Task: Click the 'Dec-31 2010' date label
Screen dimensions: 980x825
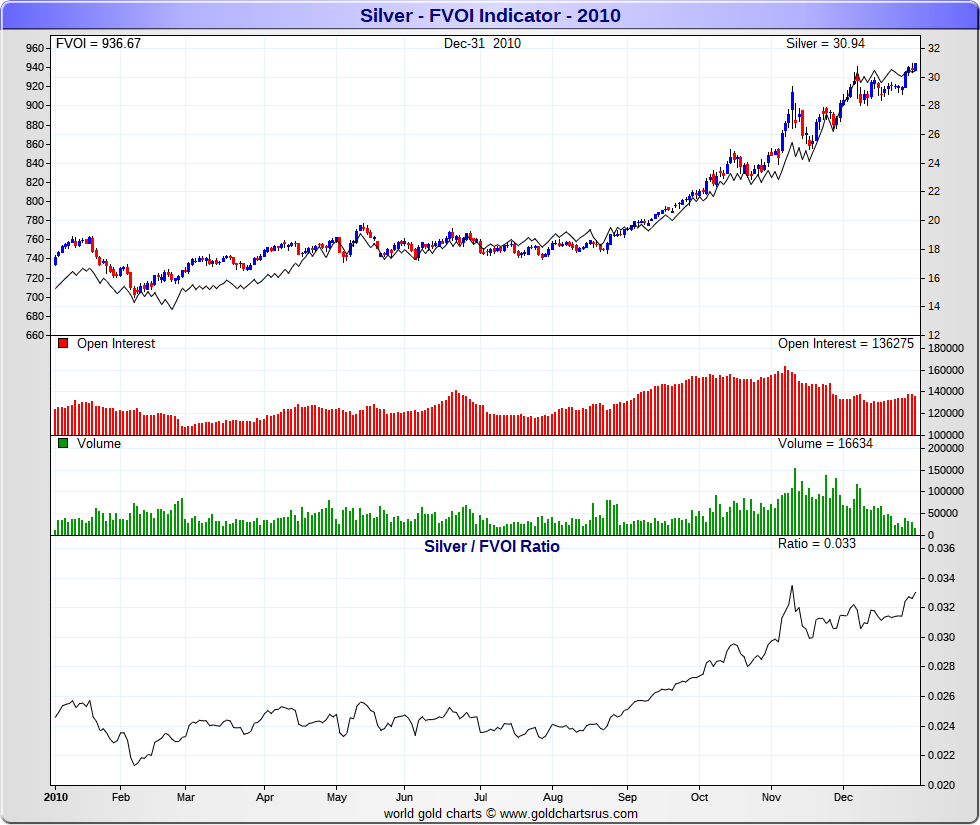Action: coord(482,43)
